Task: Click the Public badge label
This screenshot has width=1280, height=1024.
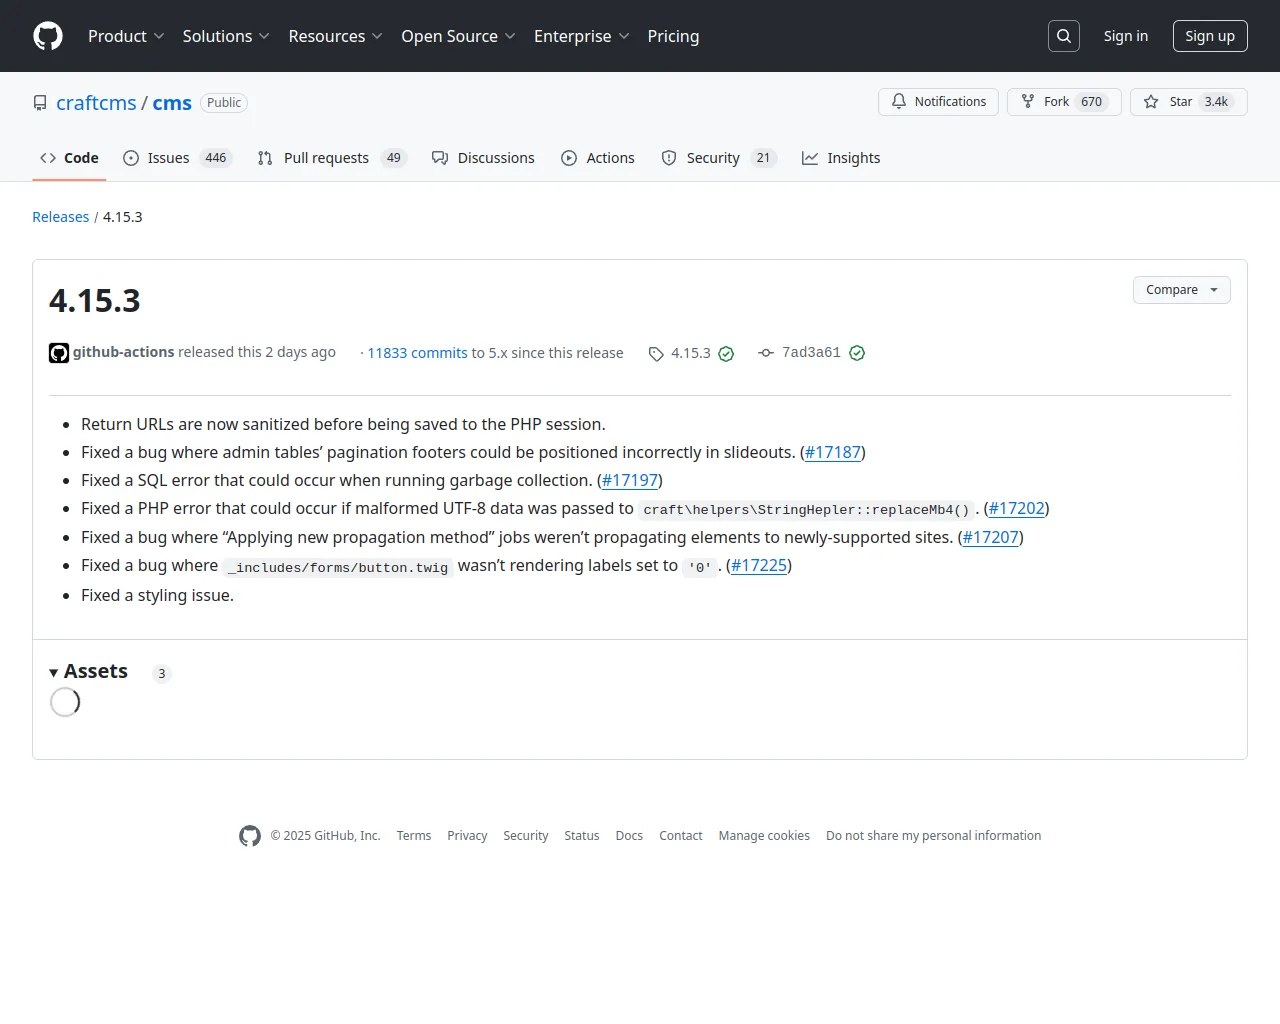Action: tap(224, 103)
